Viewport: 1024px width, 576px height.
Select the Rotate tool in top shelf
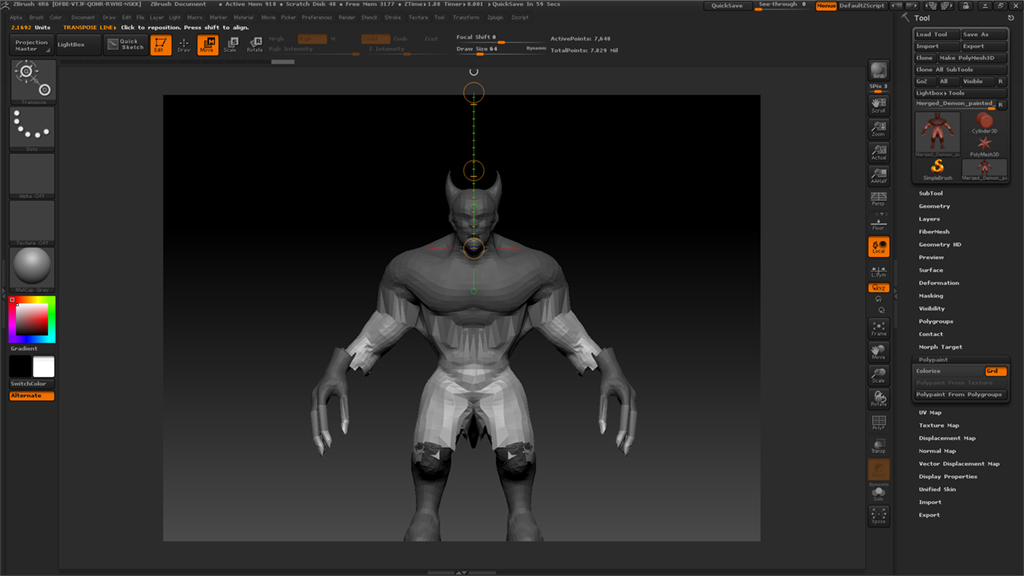[x=255, y=44]
